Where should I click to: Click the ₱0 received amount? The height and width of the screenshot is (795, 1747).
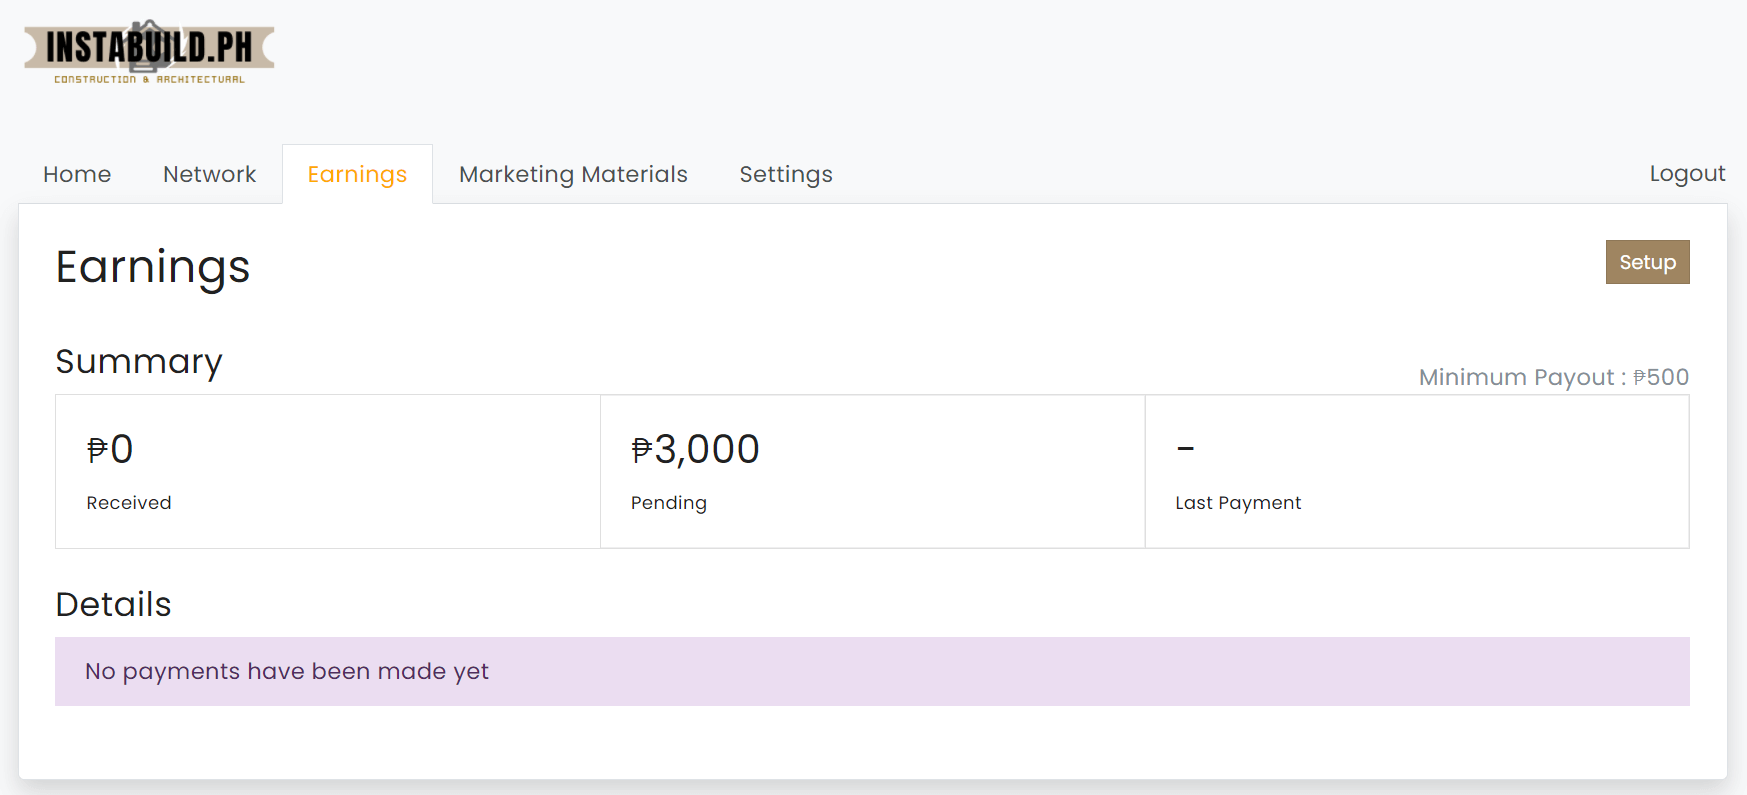tap(110, 449)
